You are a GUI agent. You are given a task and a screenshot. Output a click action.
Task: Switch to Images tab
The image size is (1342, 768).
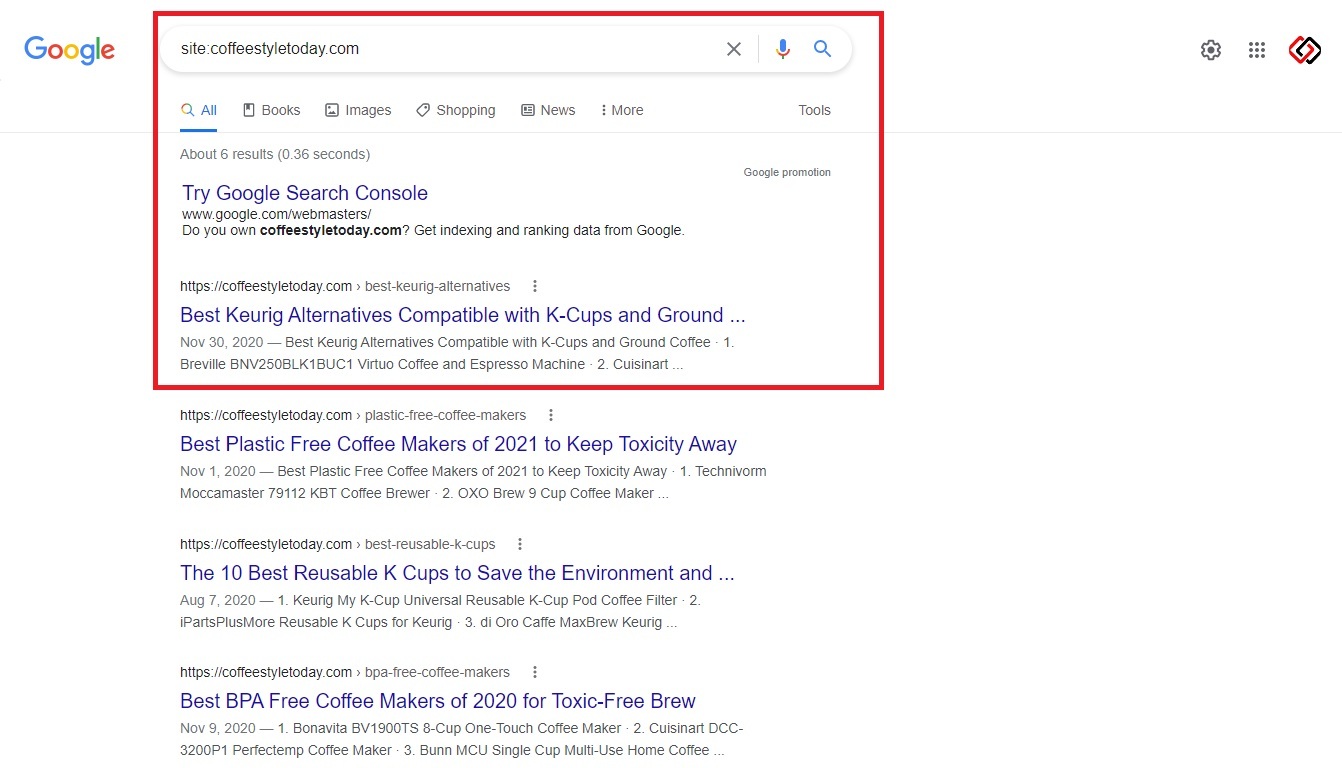point(358,110)
